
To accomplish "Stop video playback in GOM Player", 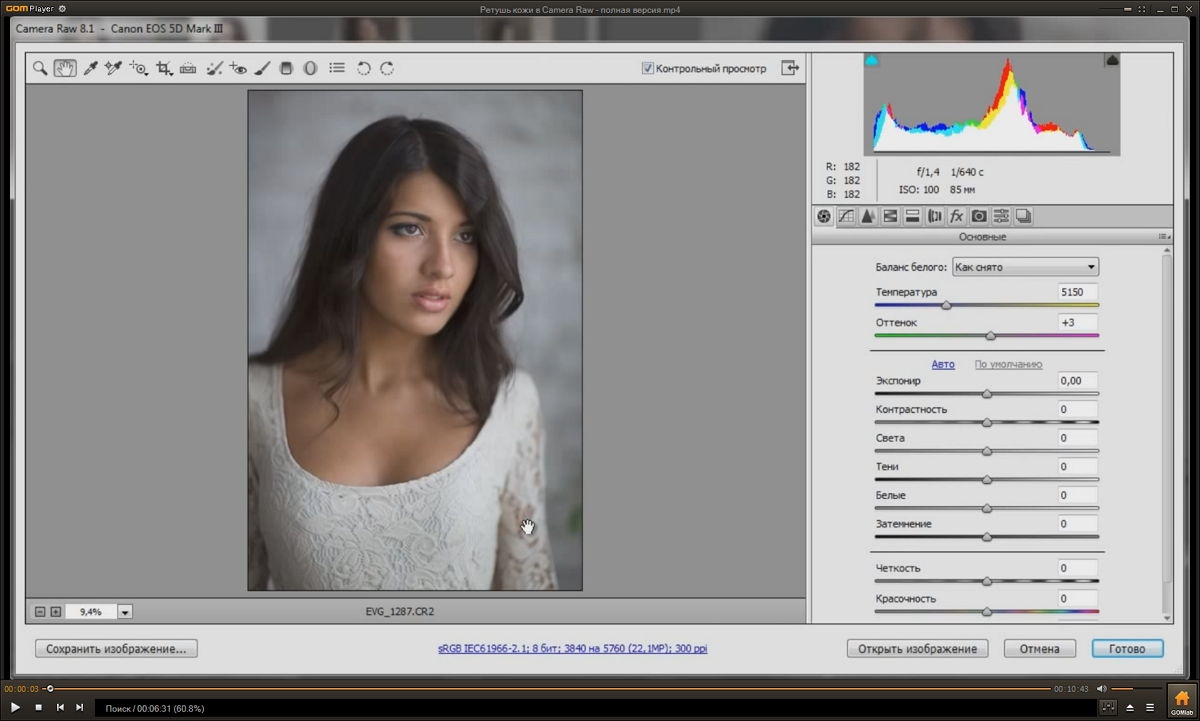I will [x=38, y=708].
